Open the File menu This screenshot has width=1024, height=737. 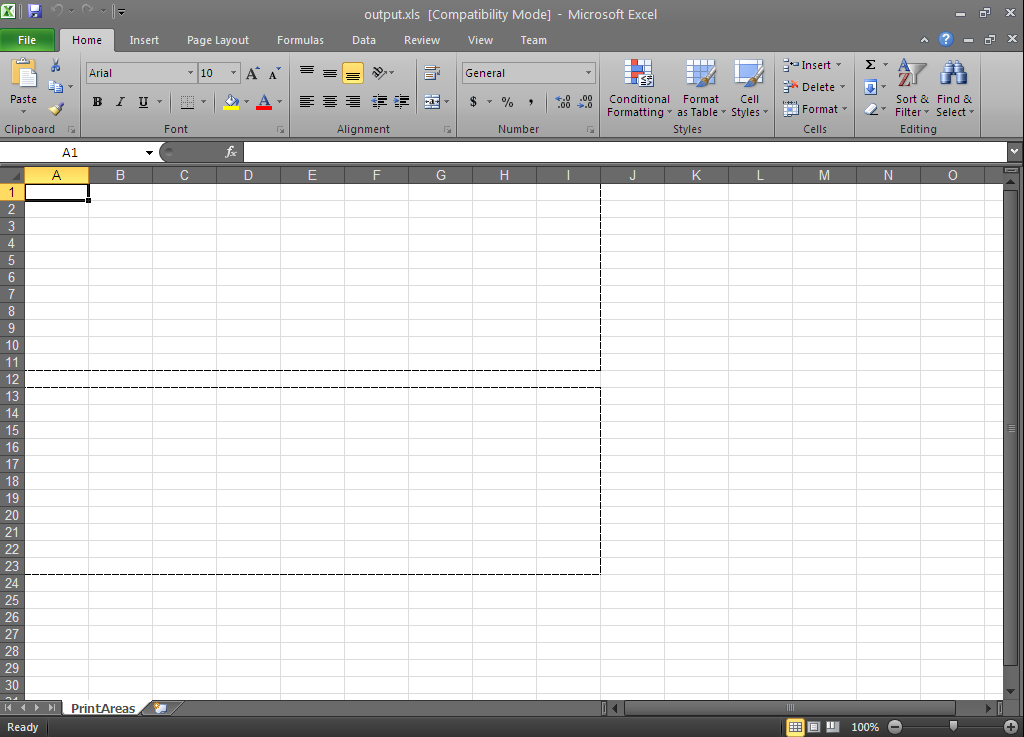pos(27,40)
